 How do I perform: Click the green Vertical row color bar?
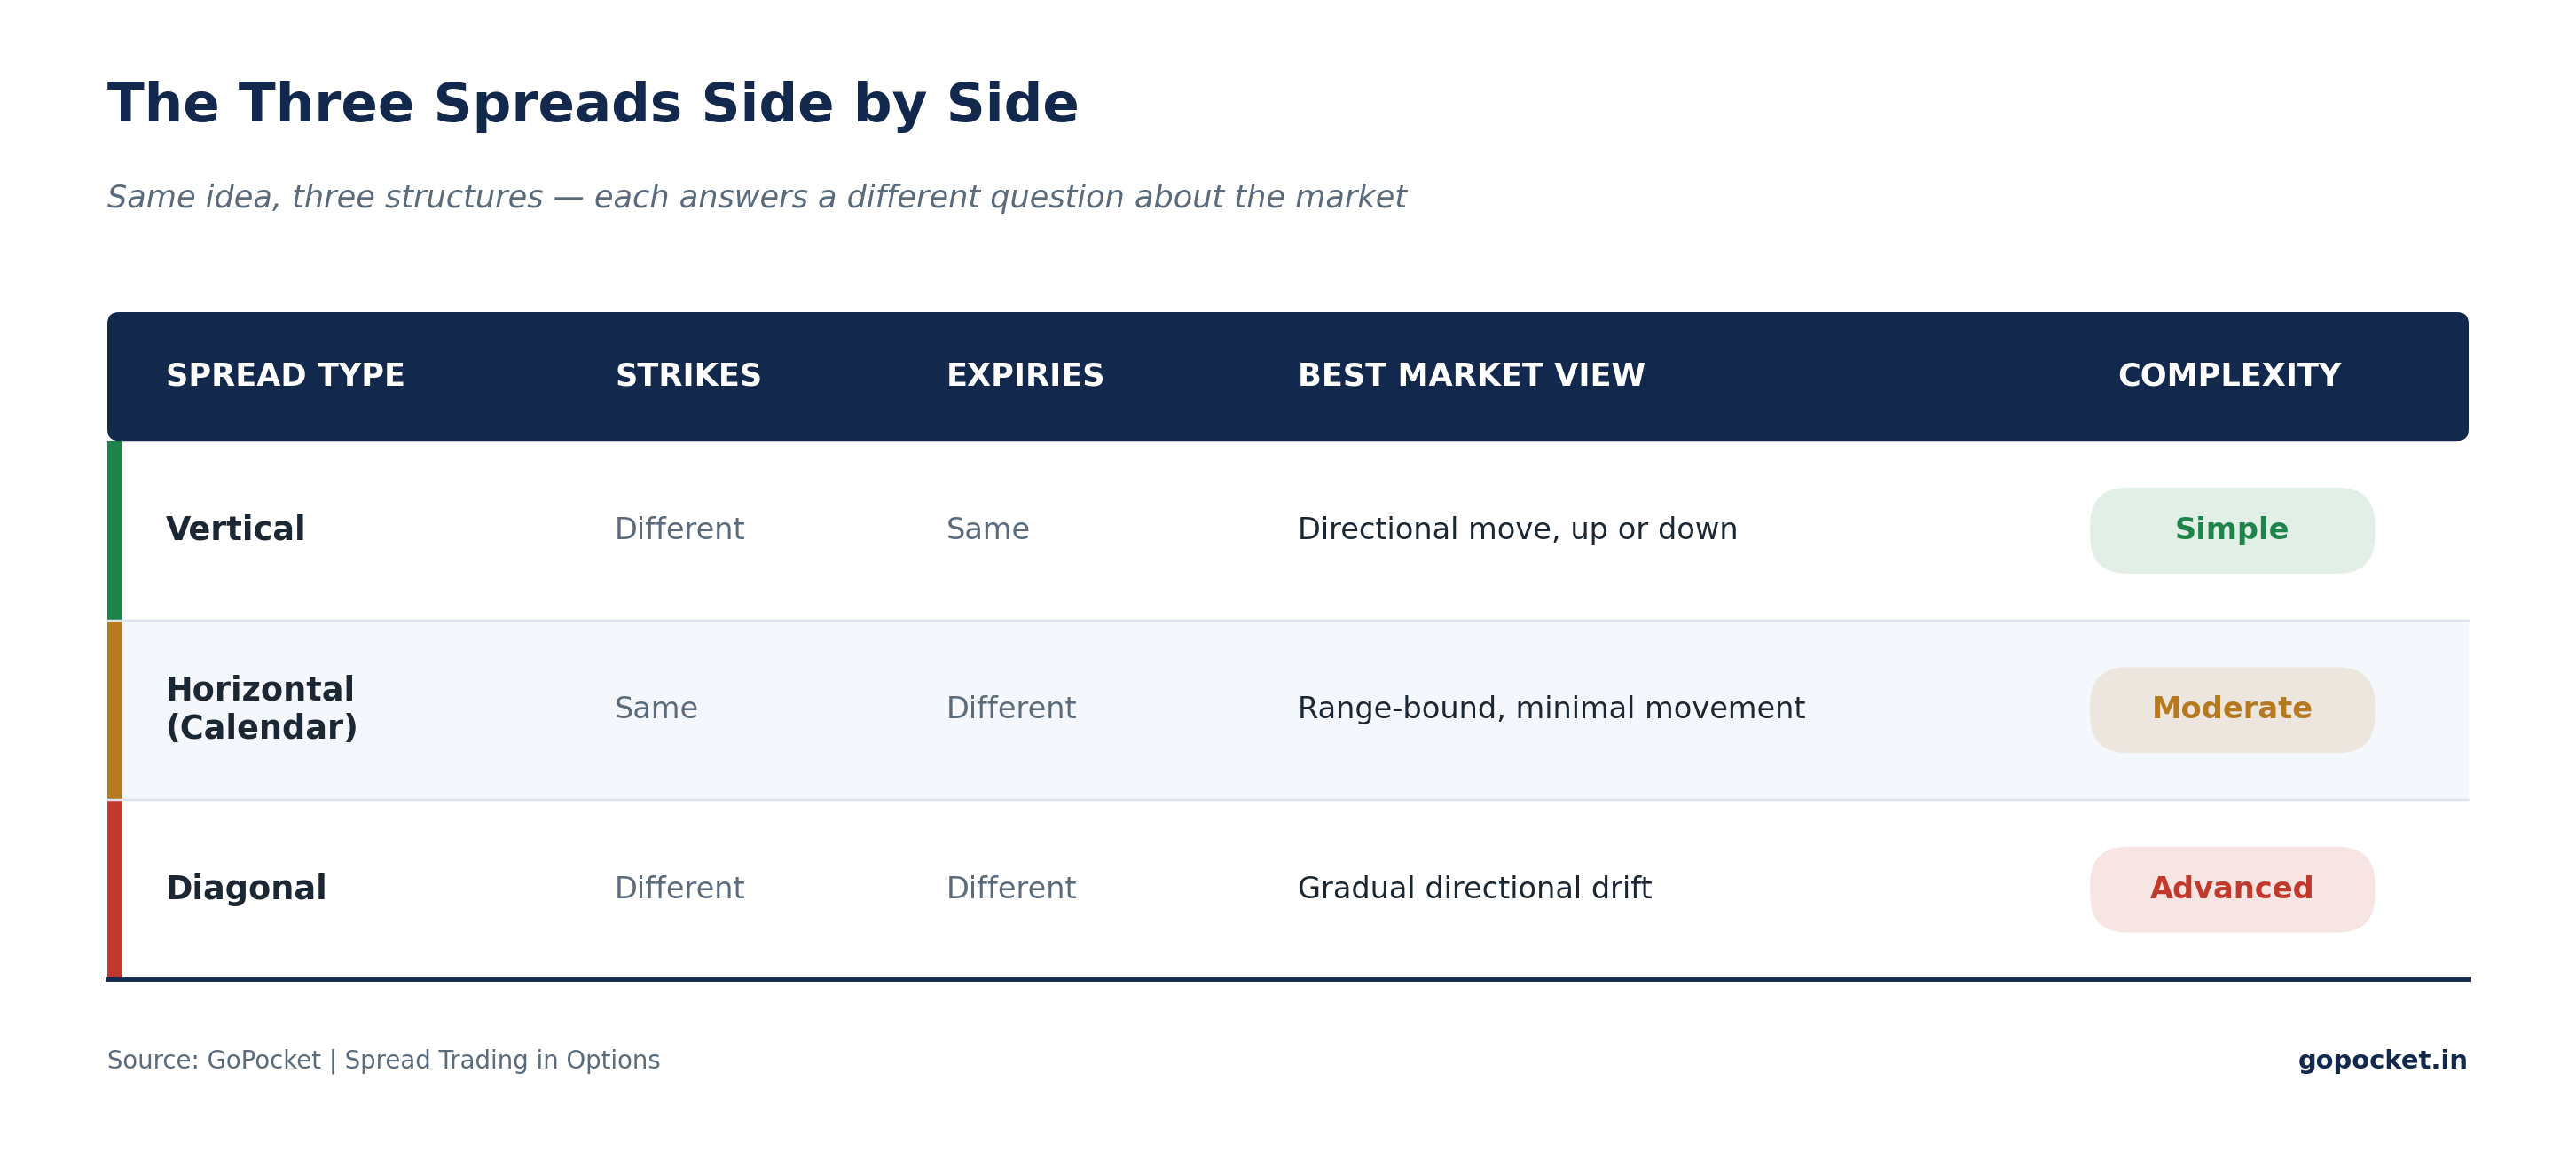tap(115, 530)
